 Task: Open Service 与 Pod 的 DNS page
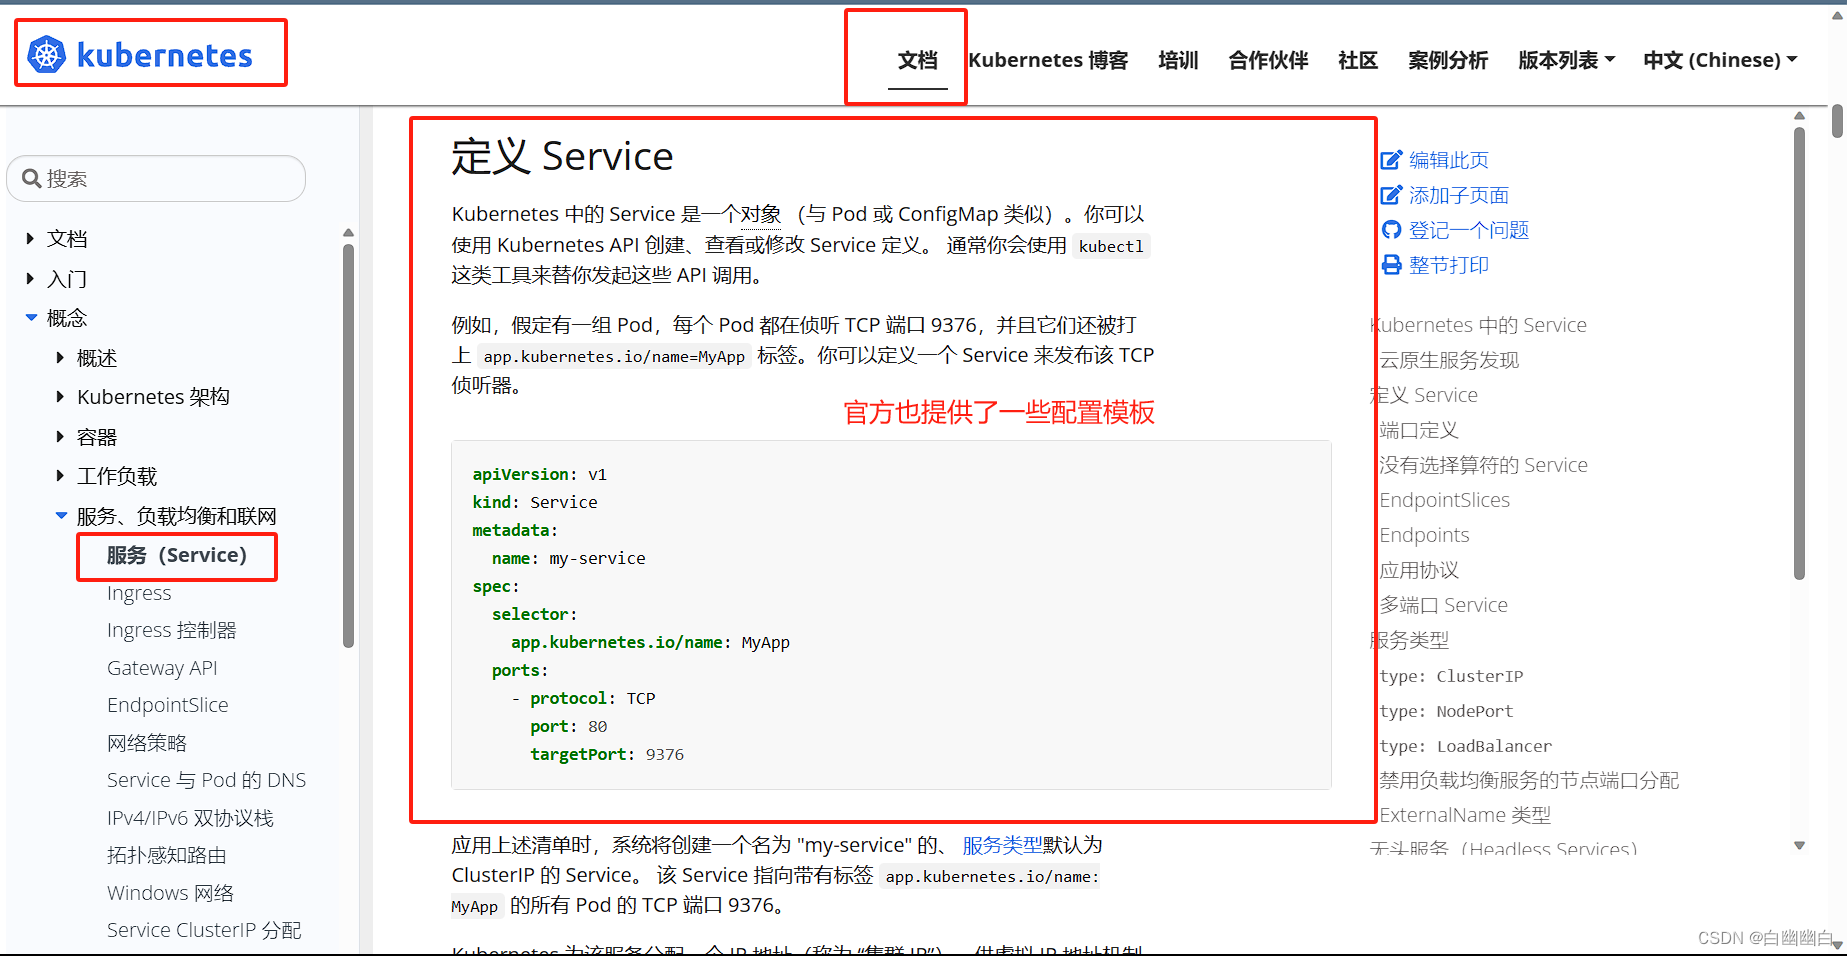point(207,780)
